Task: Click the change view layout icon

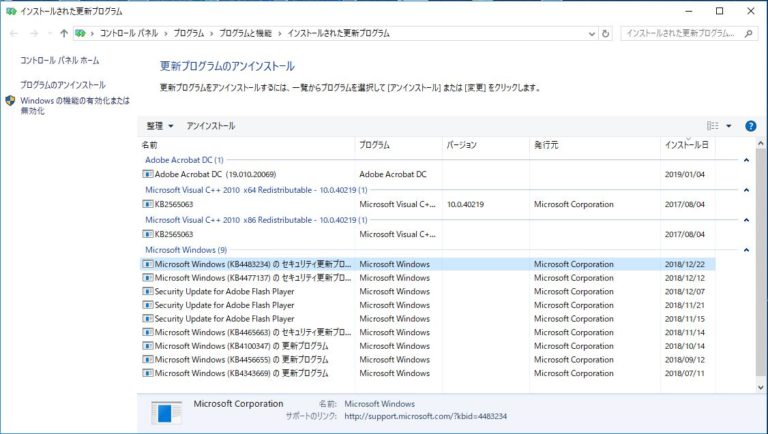Action: (x=713, y=126)
